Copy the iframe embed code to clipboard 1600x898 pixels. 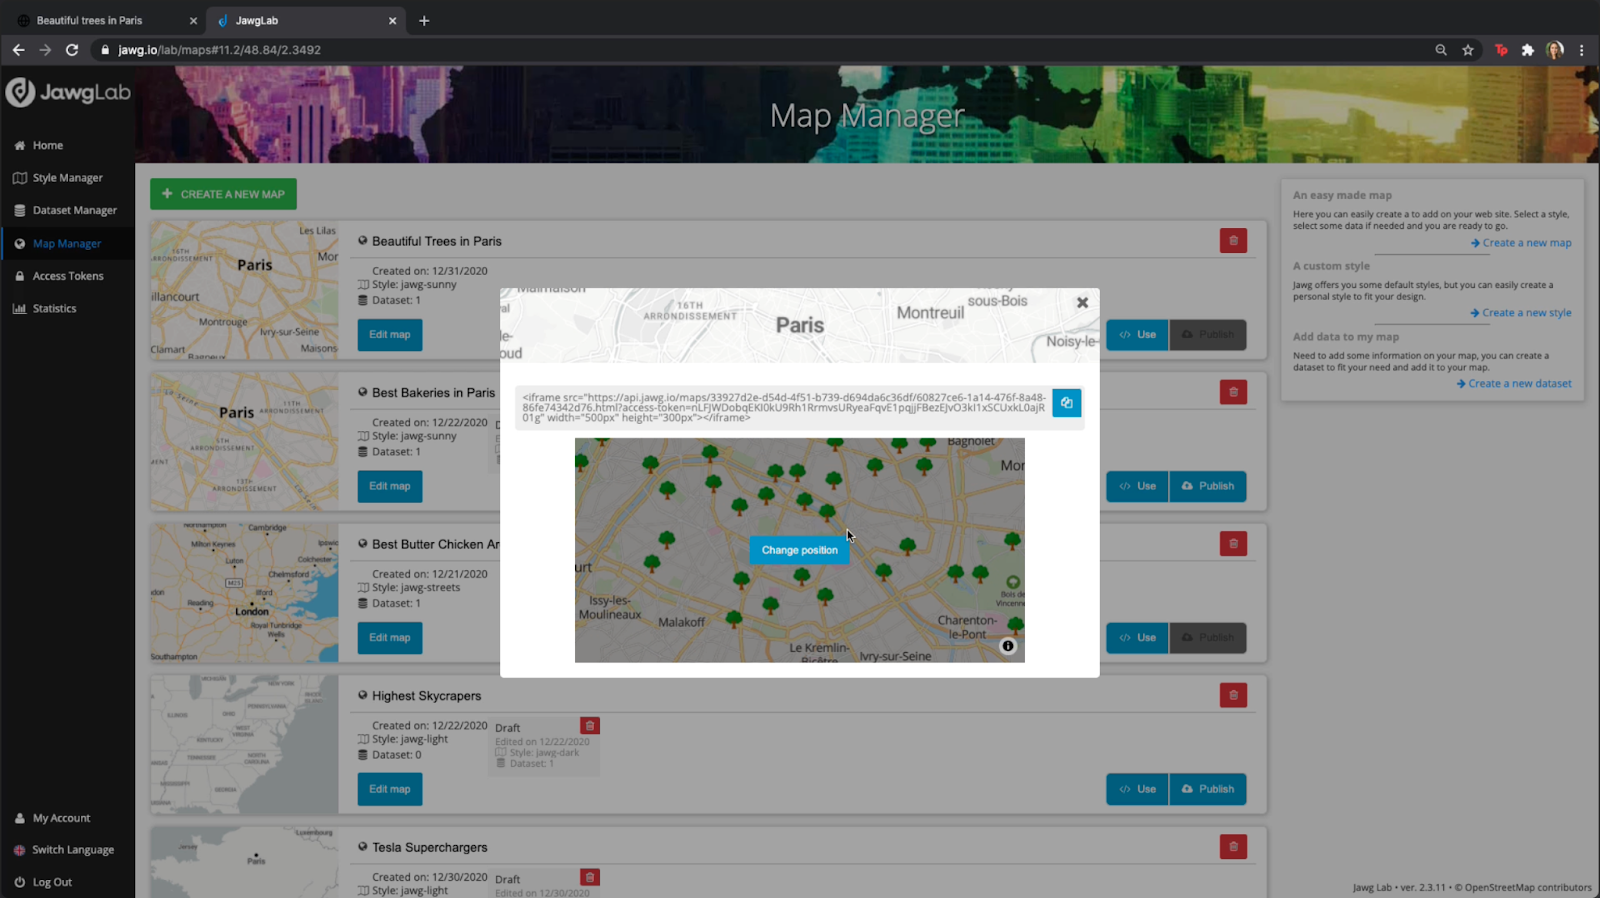pyautogui.click(x=1066, y=403)
